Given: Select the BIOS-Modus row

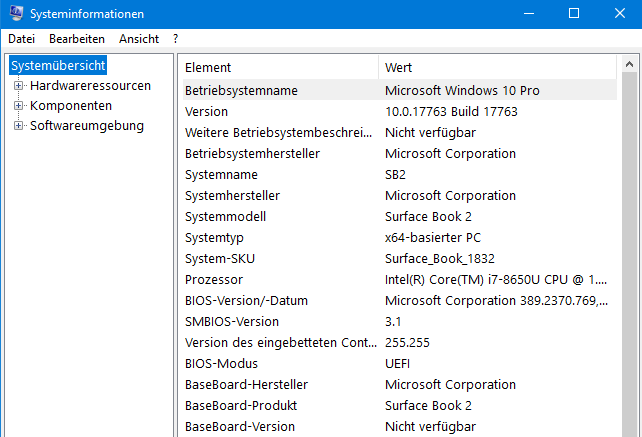Looking at the screenshot, I should (400, 364).
